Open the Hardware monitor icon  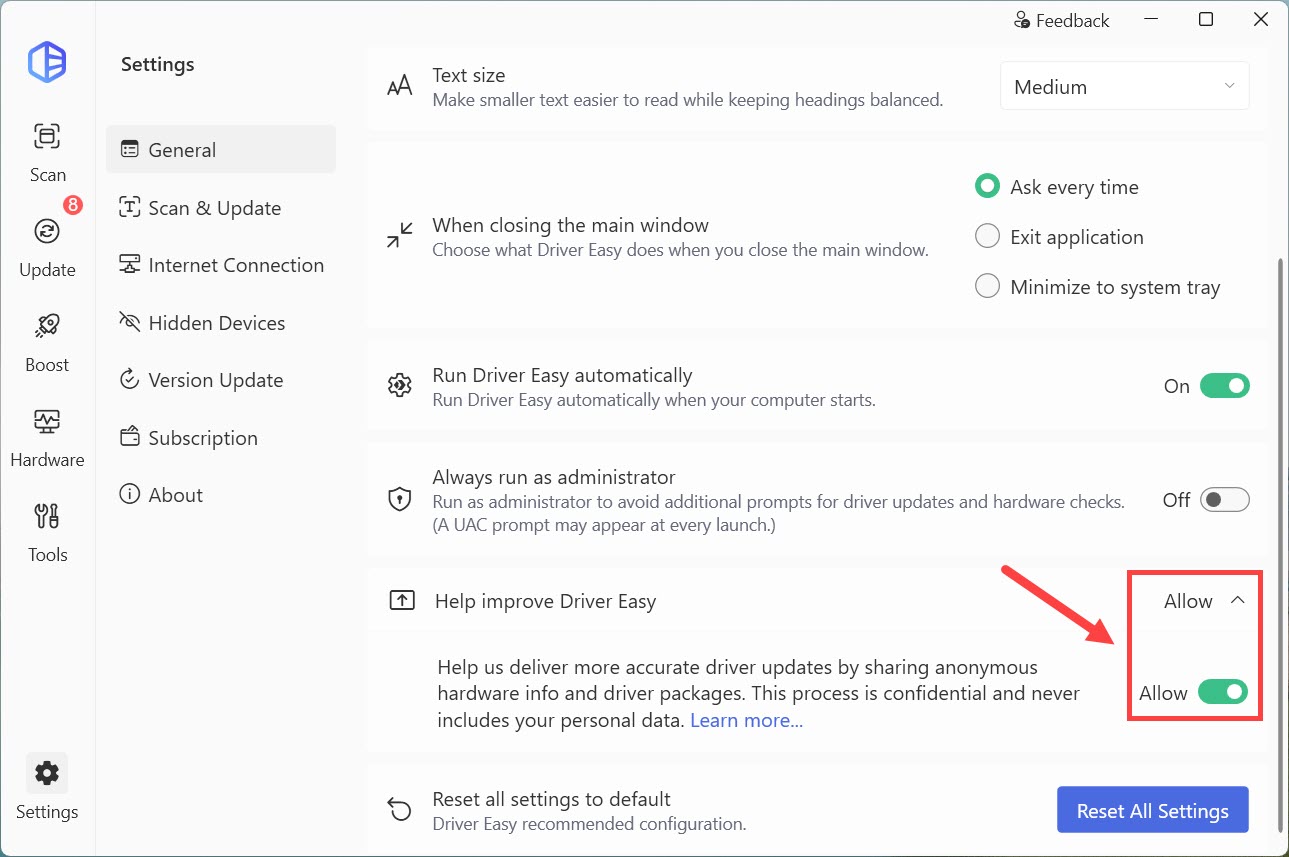[47, 421]
